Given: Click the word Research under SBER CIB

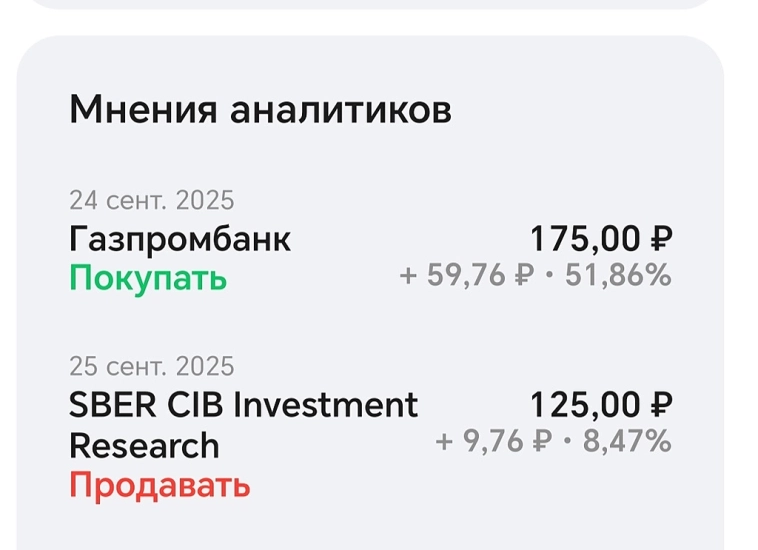Looking at the screenshot, I should pyautogui.click(x=144, y=445).
